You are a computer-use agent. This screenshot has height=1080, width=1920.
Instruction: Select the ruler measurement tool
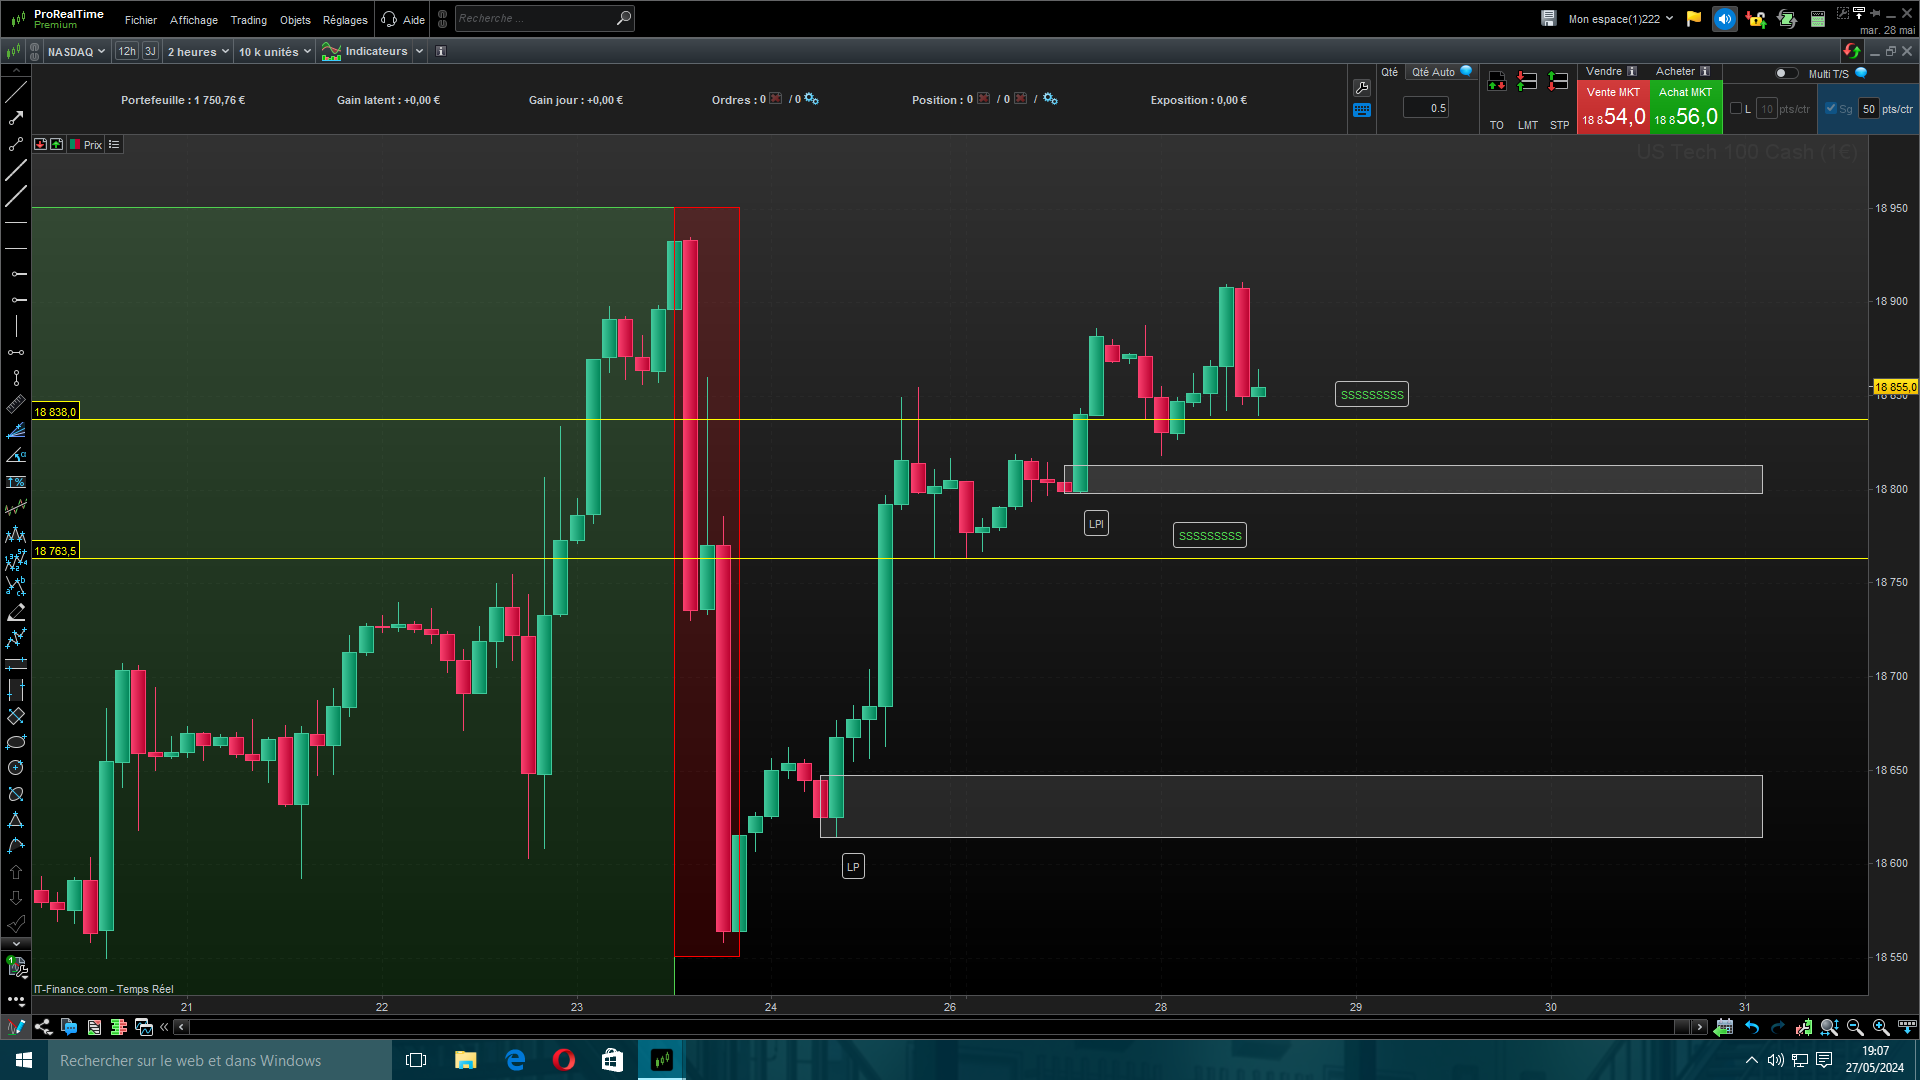point(16,404)
